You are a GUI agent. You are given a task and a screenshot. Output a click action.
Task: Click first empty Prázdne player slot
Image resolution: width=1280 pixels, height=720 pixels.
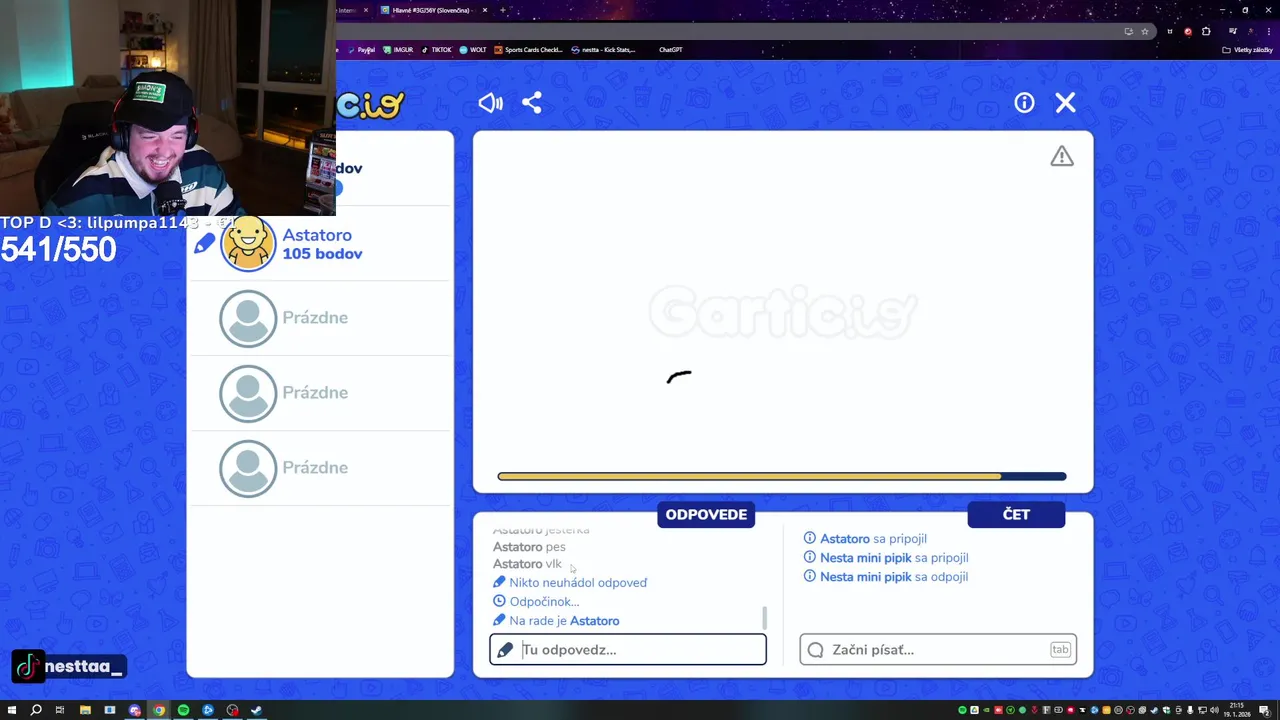pyautogui.click(x=320, y=318)
